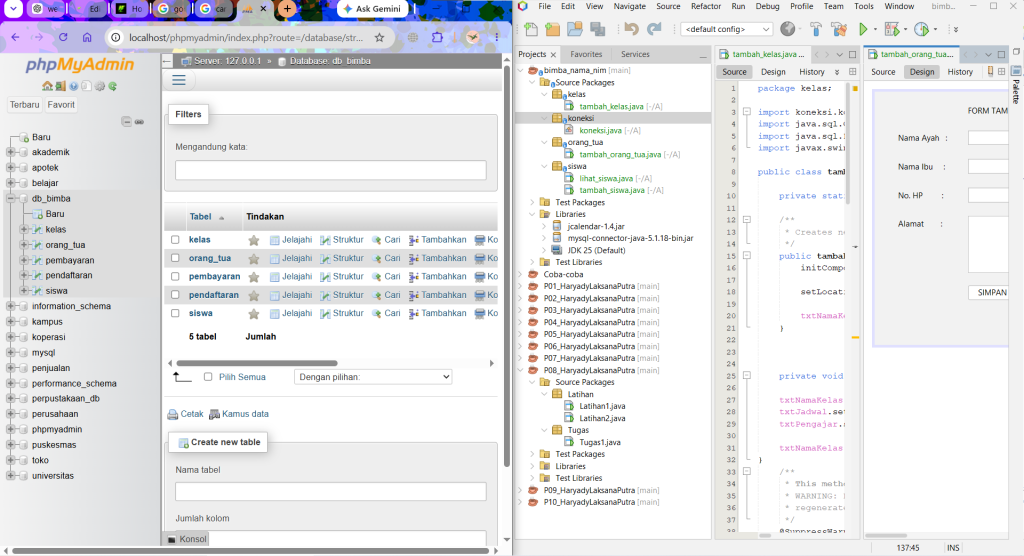Image resolution: width=1024 pixels, height=556 pixels.
Task: Check the siswa table checkbox
Action: point(175,313)
